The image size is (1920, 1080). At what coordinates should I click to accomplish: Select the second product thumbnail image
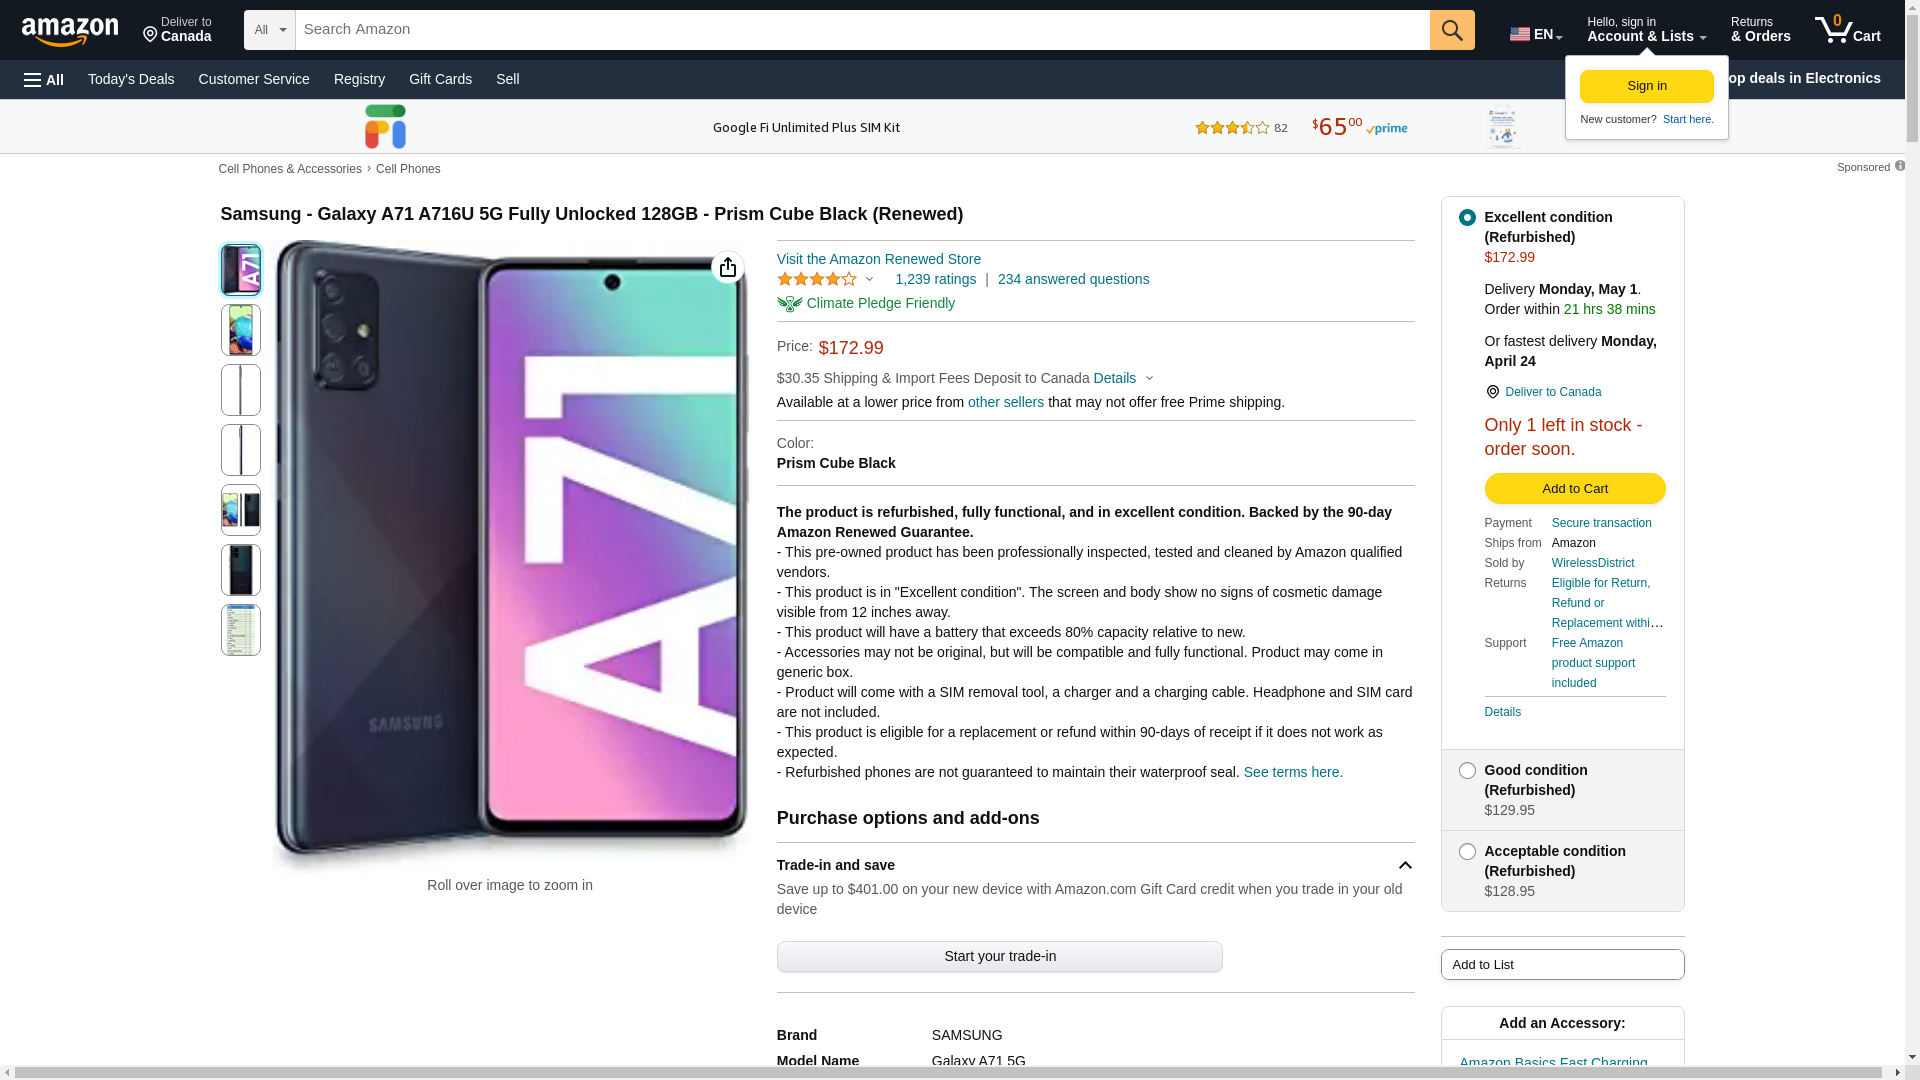(x=240, y=330)
